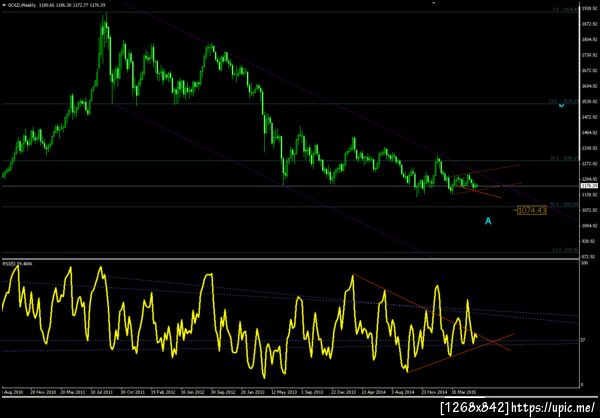Click the 30 Sep 2012 date label

click(x=223, y=393)
